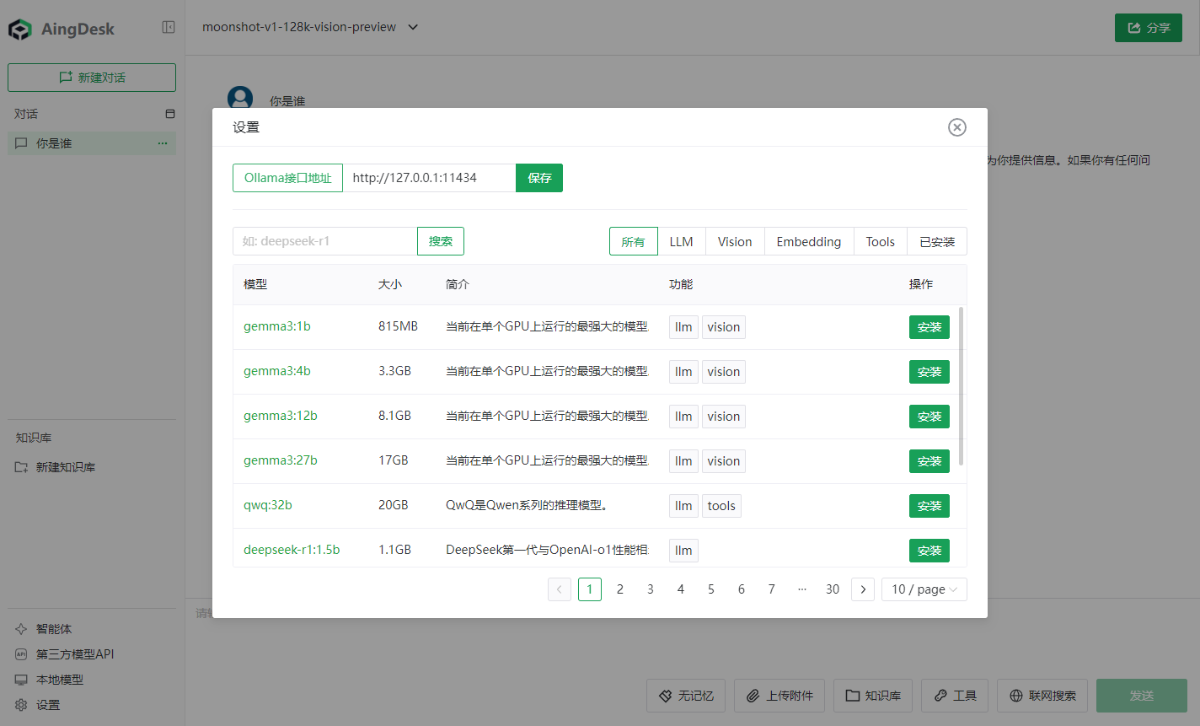
Task: Select the Vision filter tab
Action: pos(735,241)
